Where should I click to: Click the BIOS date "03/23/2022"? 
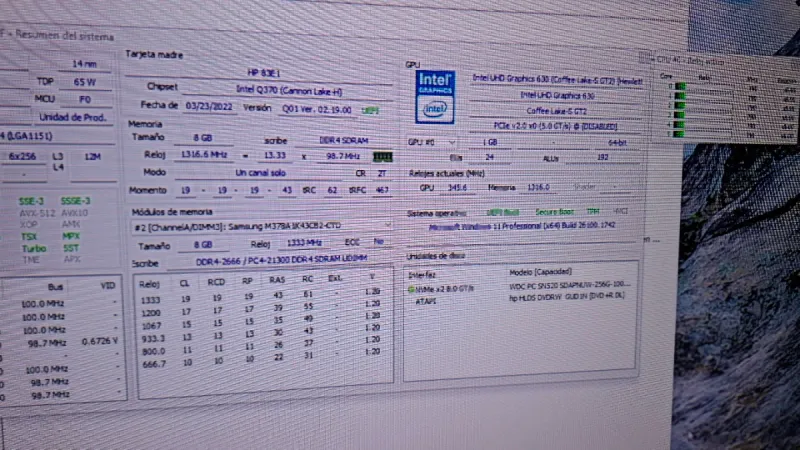(209, 107)
